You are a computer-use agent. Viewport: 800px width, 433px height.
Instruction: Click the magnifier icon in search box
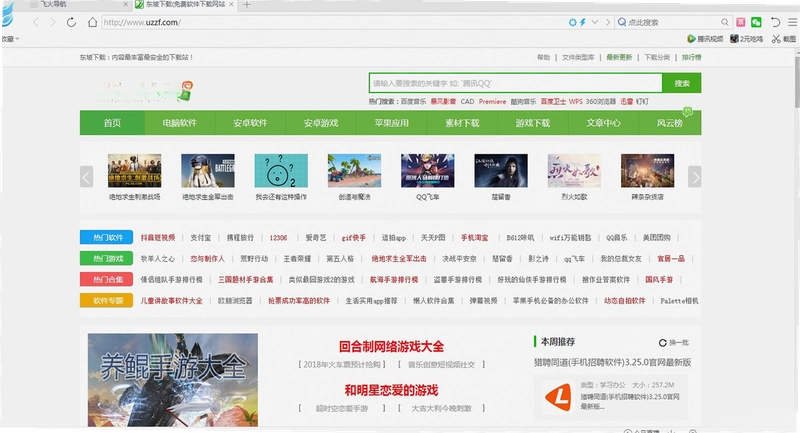(x=724, y=22)
